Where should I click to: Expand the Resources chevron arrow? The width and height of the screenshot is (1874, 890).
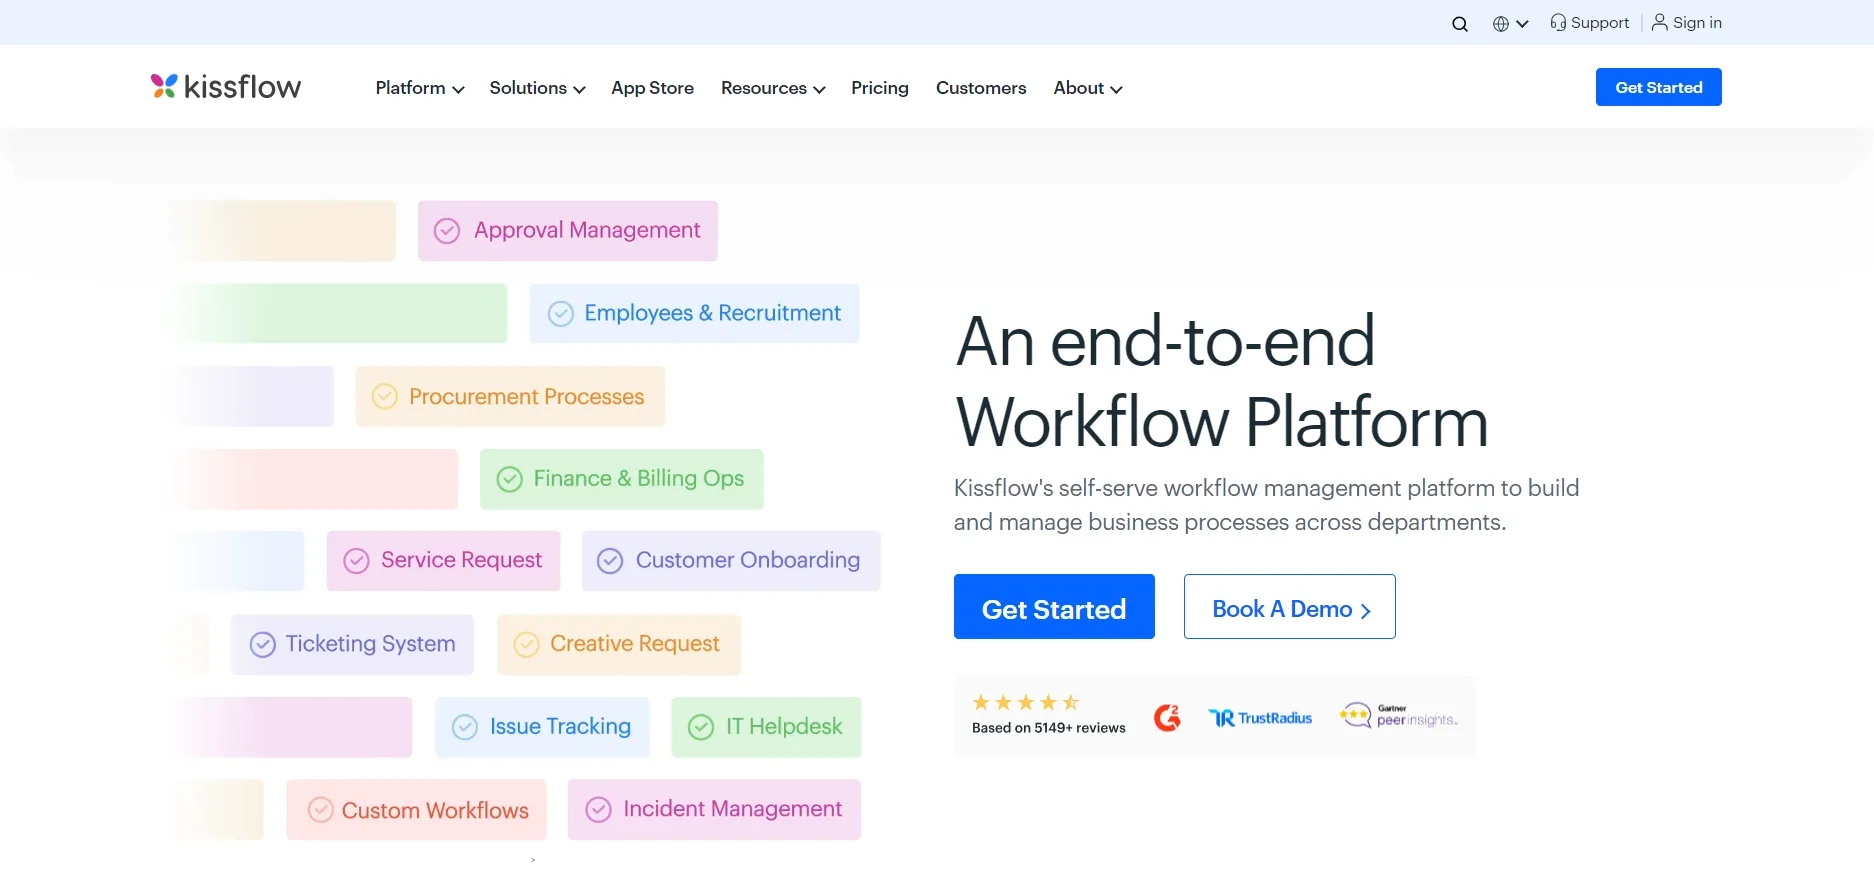(819, 90)
